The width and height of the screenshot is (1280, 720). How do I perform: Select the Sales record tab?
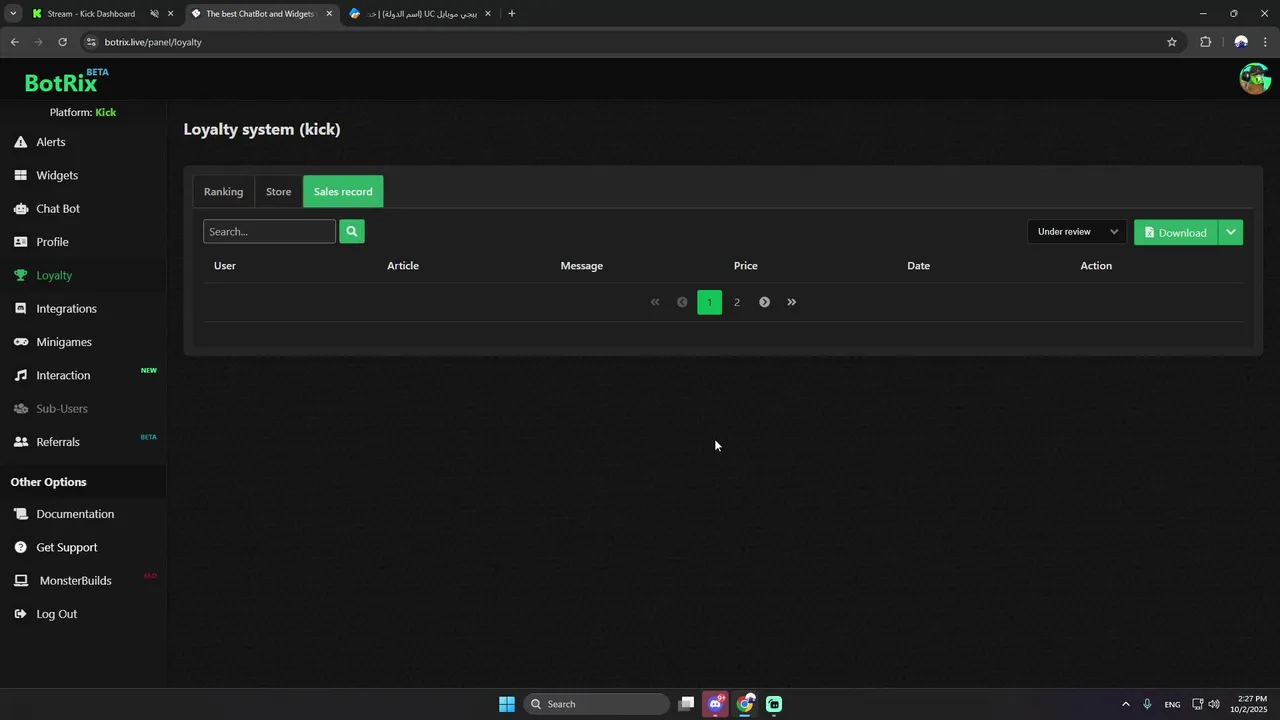tap(343, 192)
